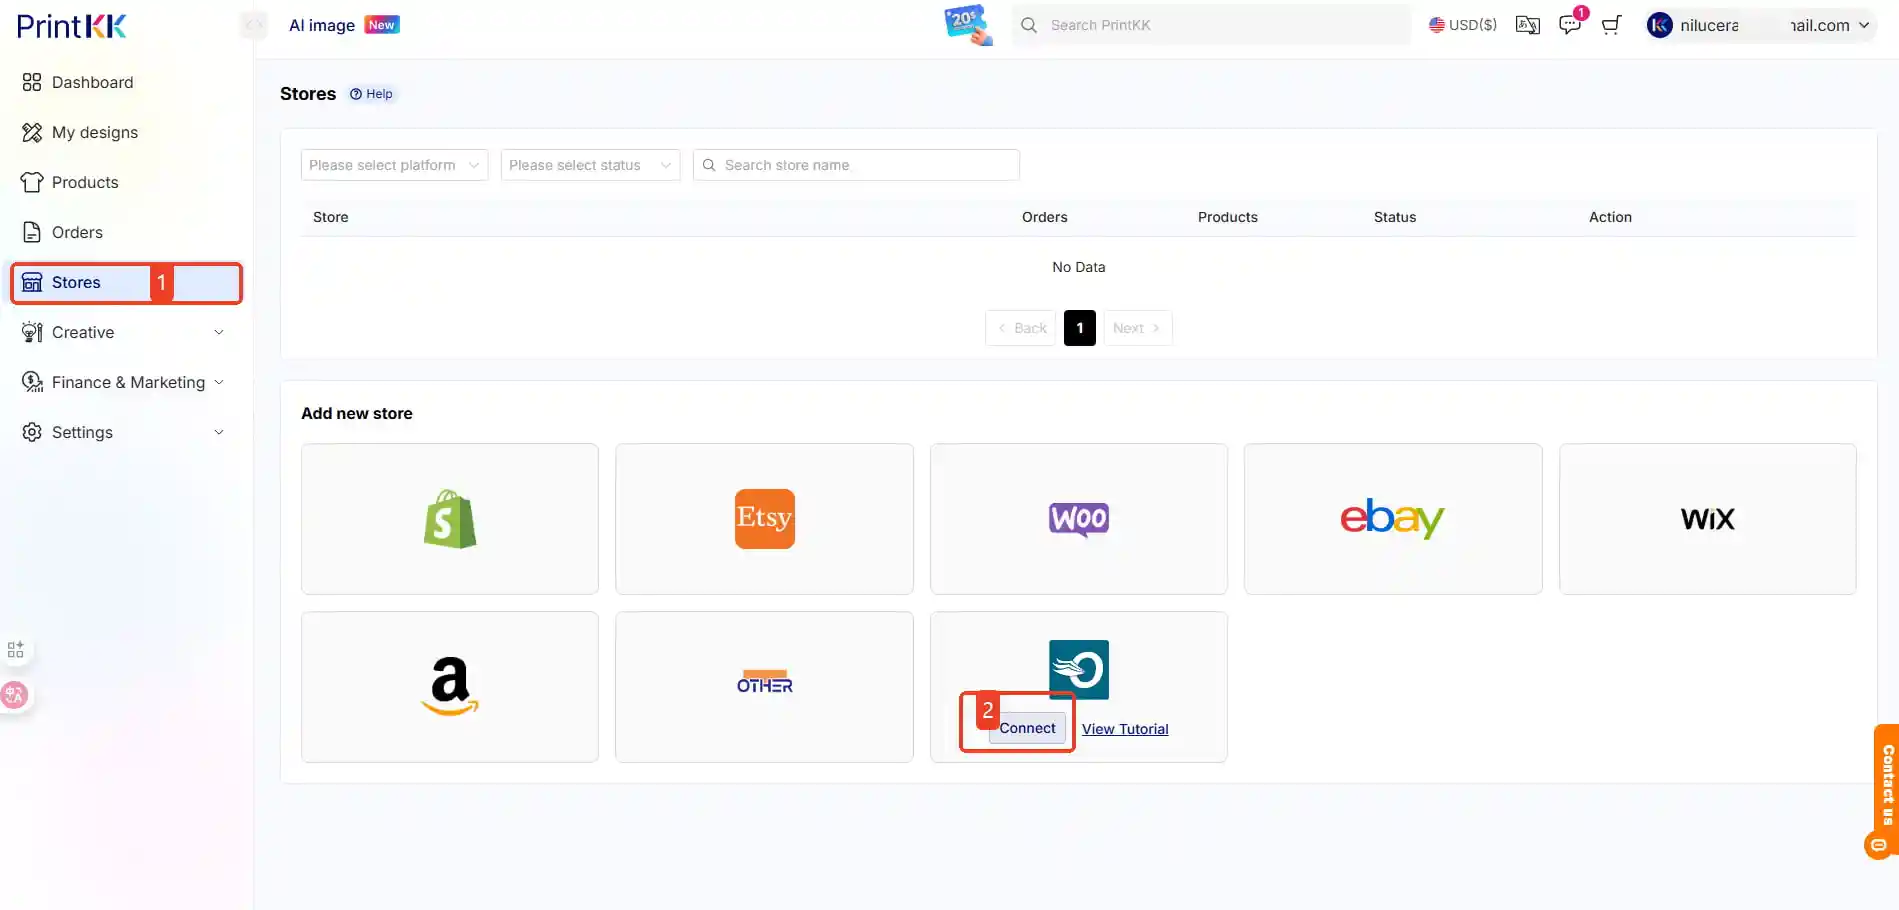The image size is (1899, 910).
Task: Click the Status column header
Action: click(1395, 217)
